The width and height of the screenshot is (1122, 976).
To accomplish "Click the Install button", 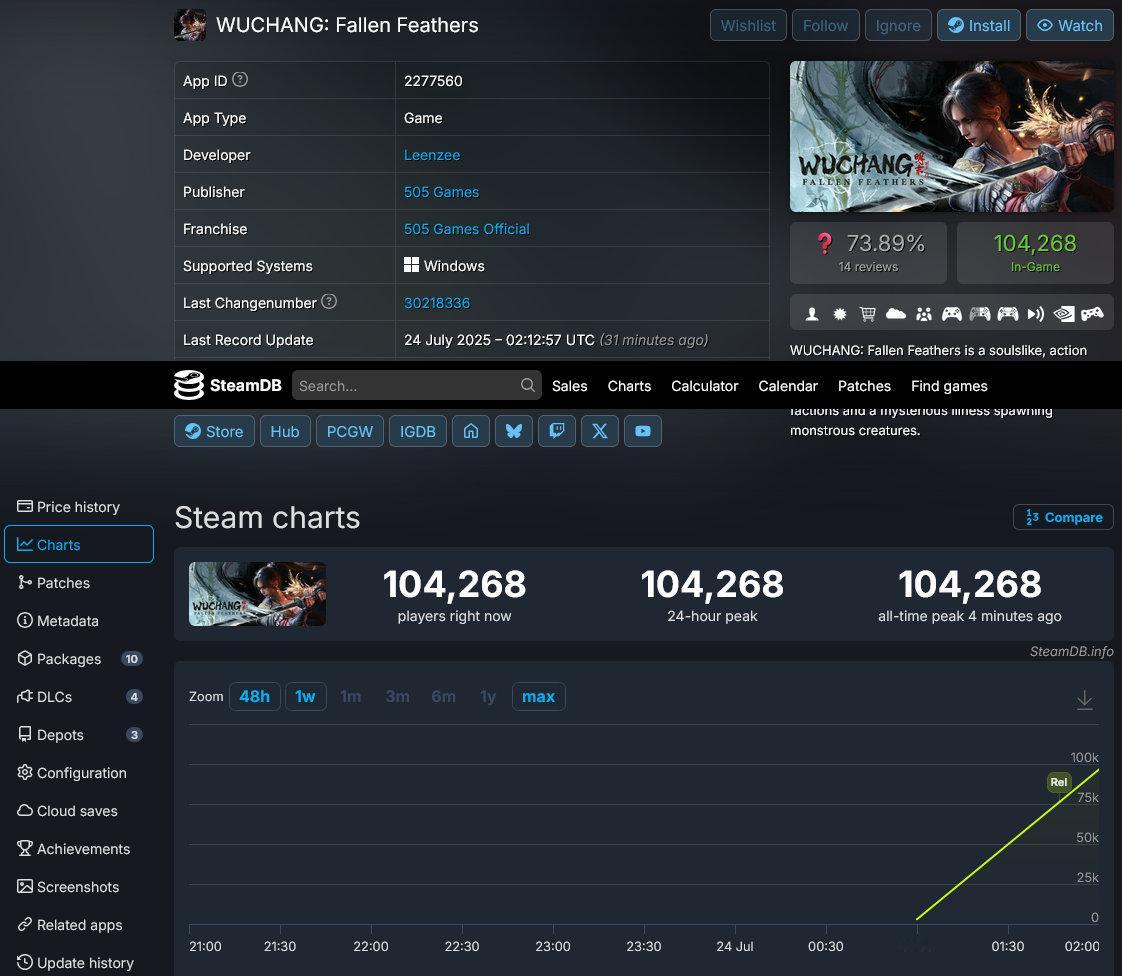I will click(979, 25).
